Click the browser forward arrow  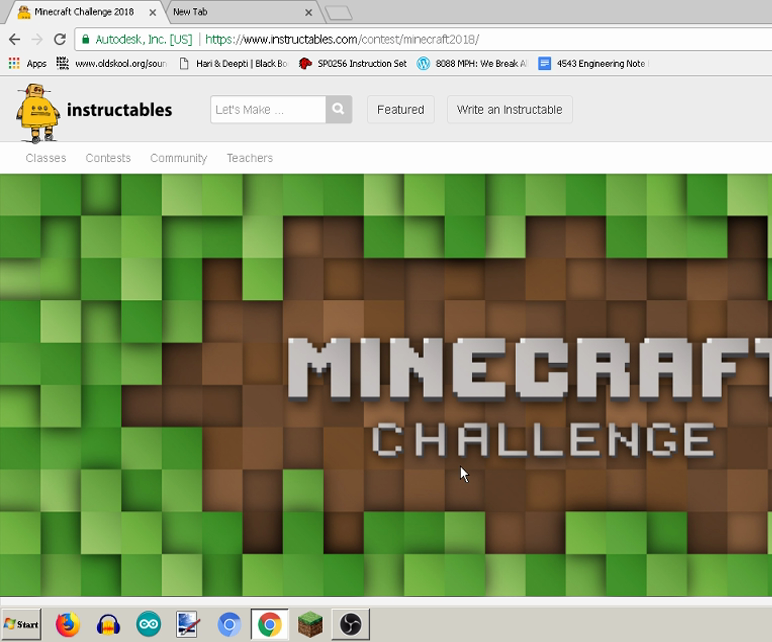point(37,39)
